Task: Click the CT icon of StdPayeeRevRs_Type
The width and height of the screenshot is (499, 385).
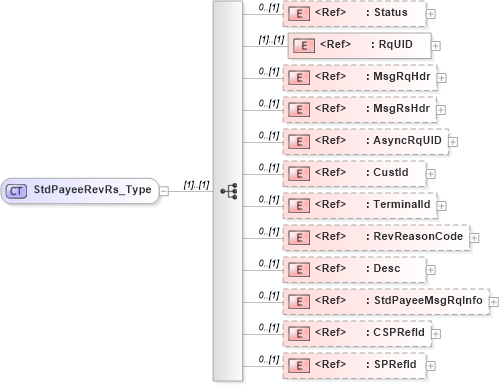Action: tap(16, 191)
